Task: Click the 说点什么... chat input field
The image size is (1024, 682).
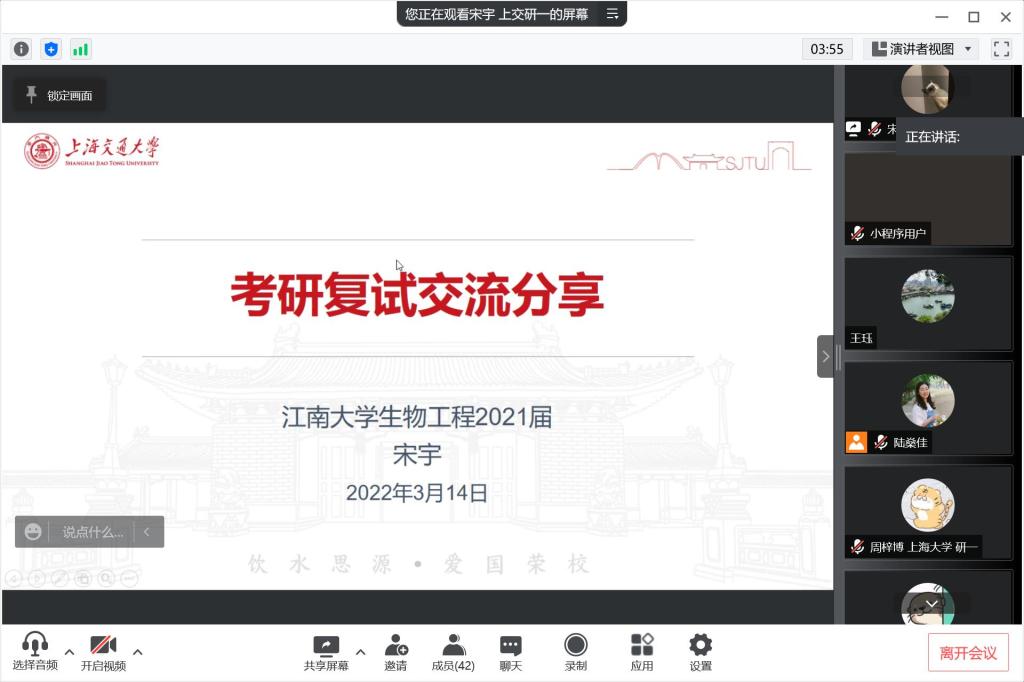Action: (93, 532)
